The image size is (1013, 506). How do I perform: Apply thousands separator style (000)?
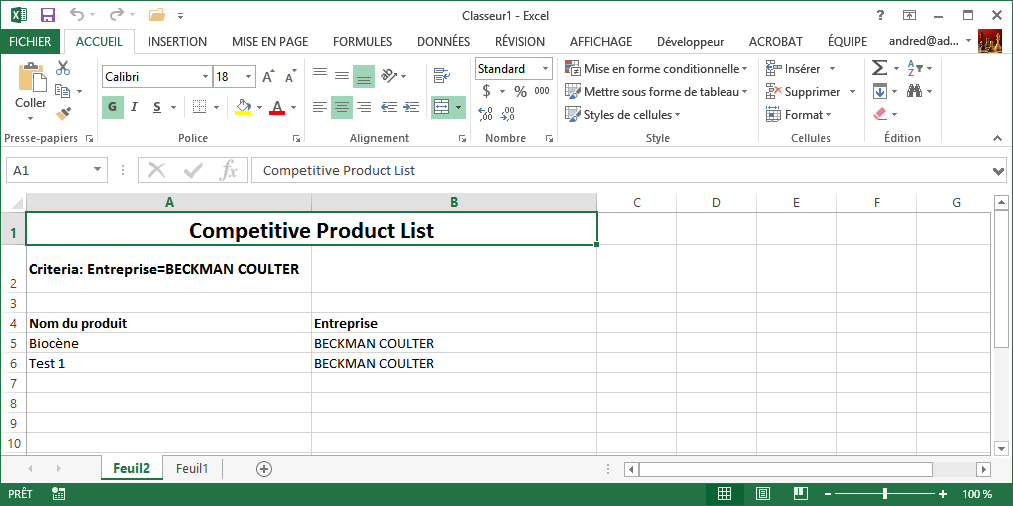pos(542,91)
